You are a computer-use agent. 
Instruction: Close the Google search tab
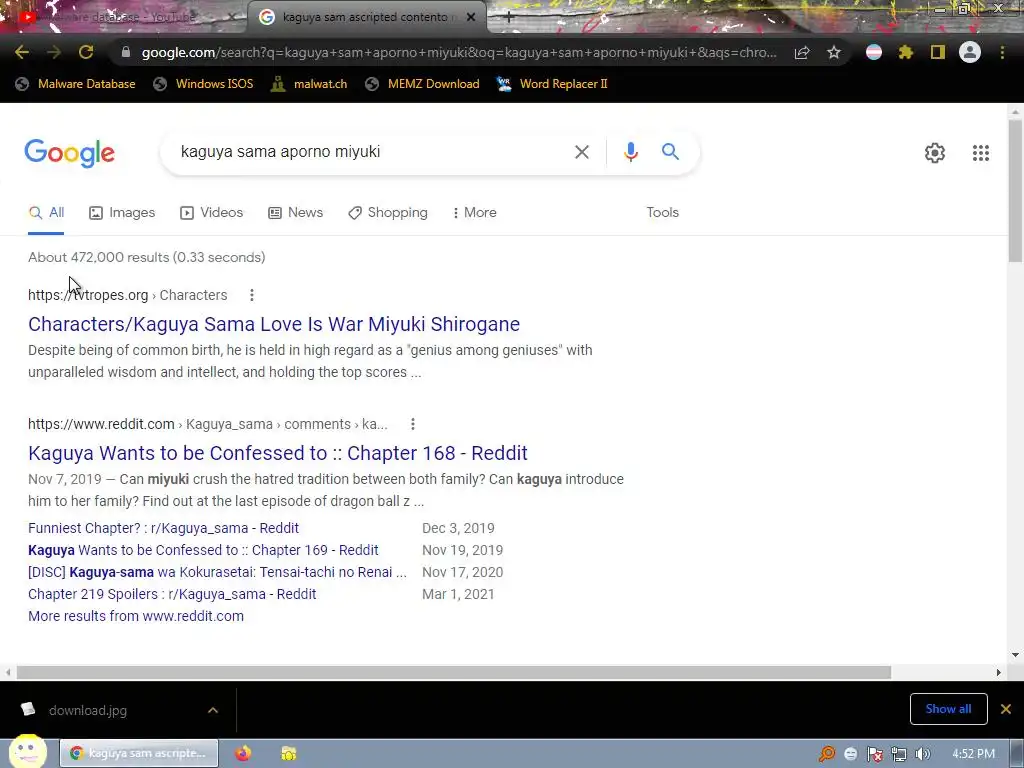pos(471,18)
